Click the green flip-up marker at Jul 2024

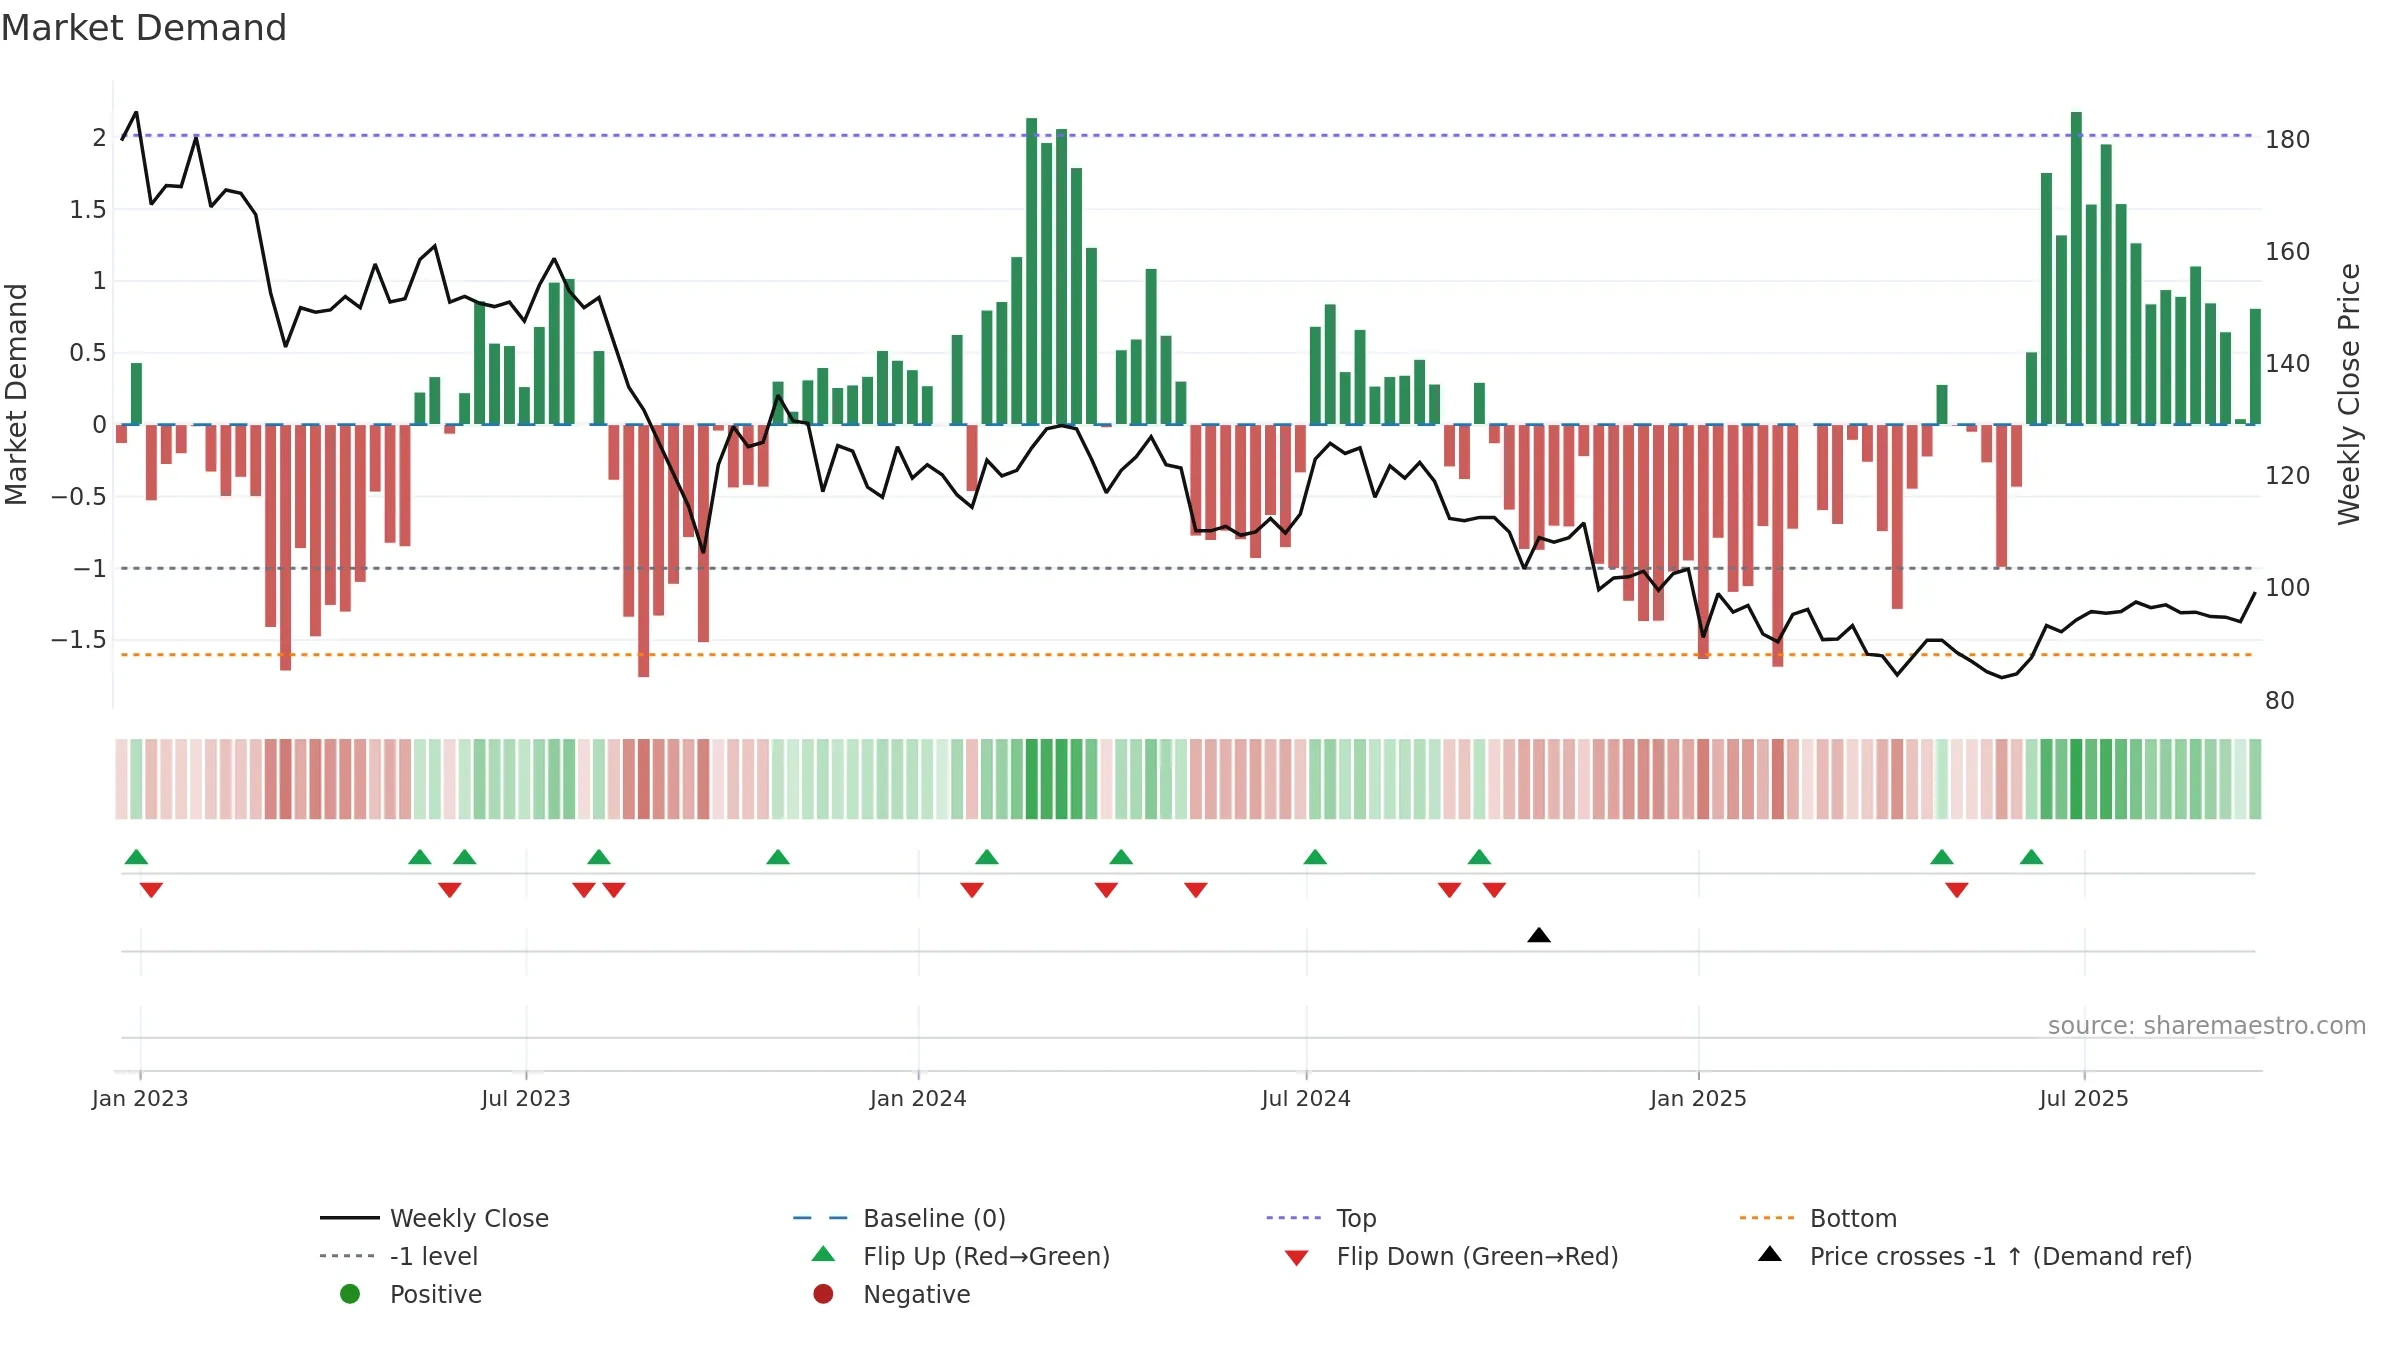pyautogui.click(x=1315, y=856)
